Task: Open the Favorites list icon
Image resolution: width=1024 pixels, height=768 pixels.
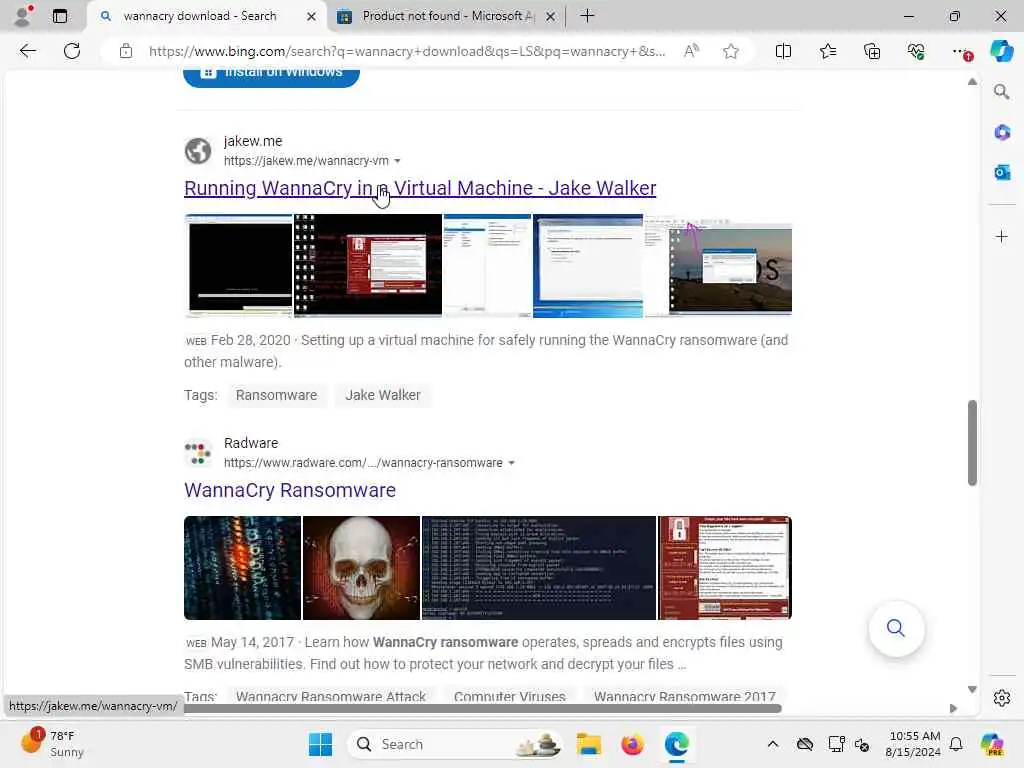Action: click(827, 51)
